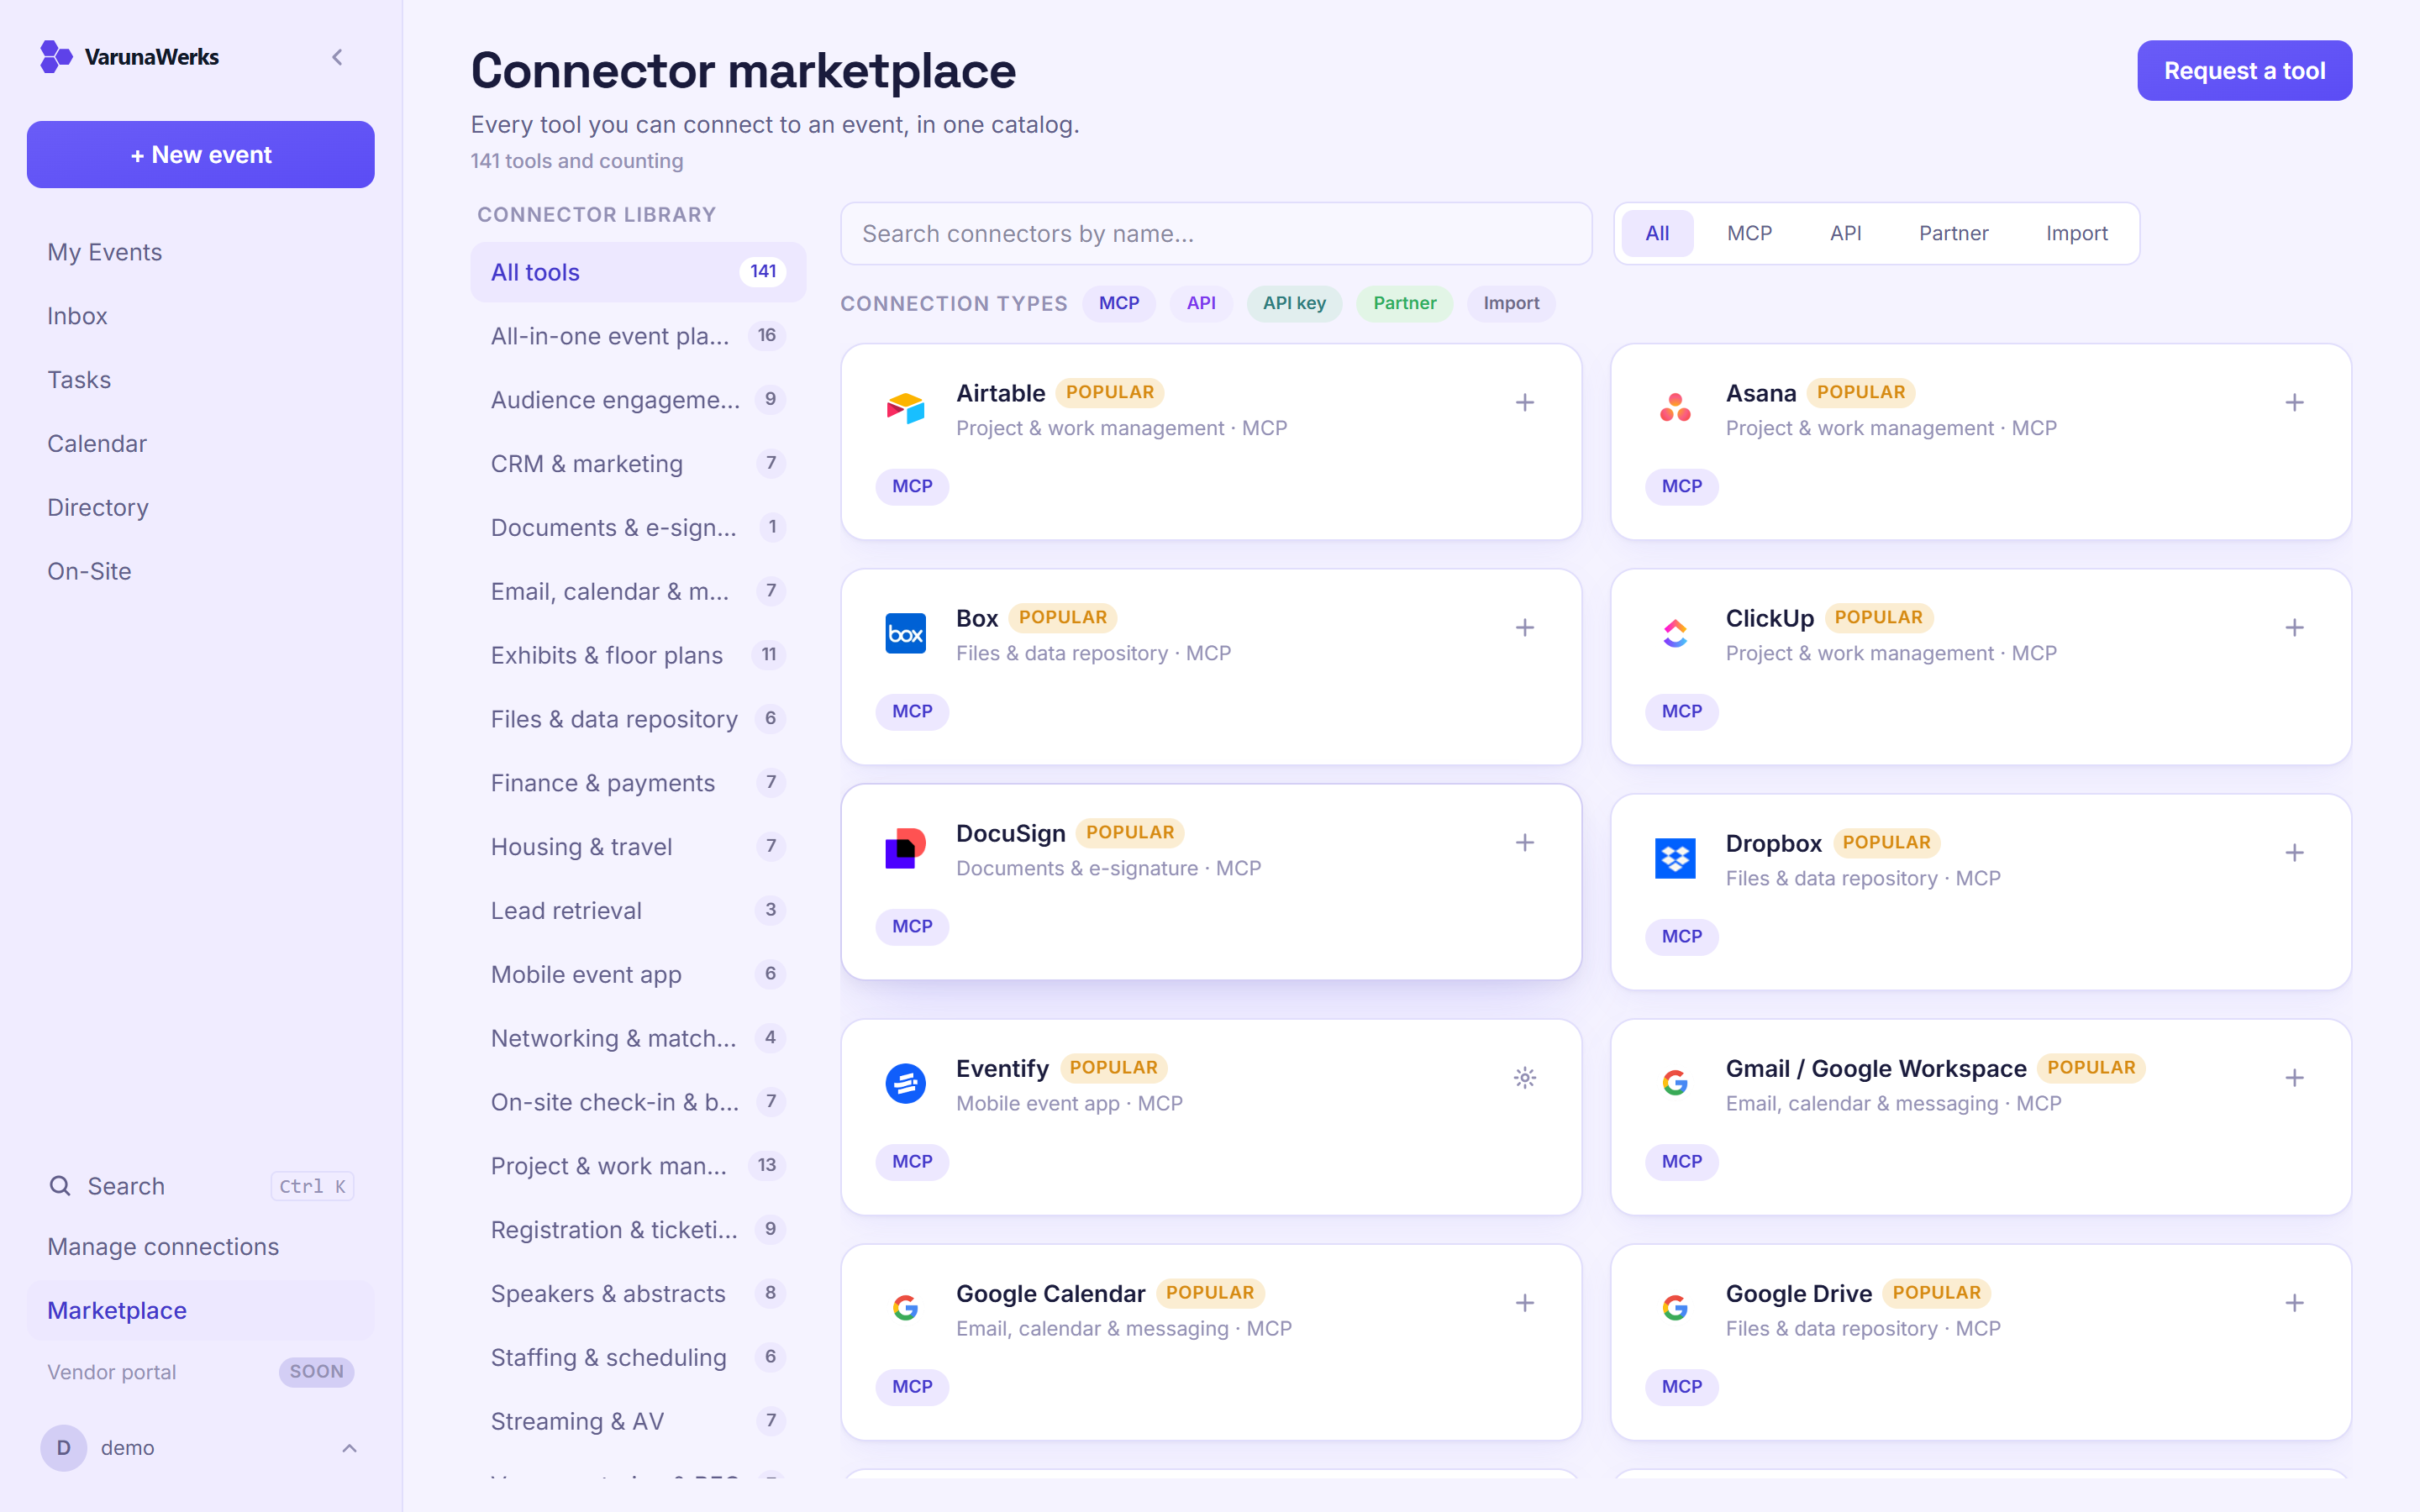Click the demo user avatar
The height and width of the screenshot is (1512, 2420).
coord(63,1447)
